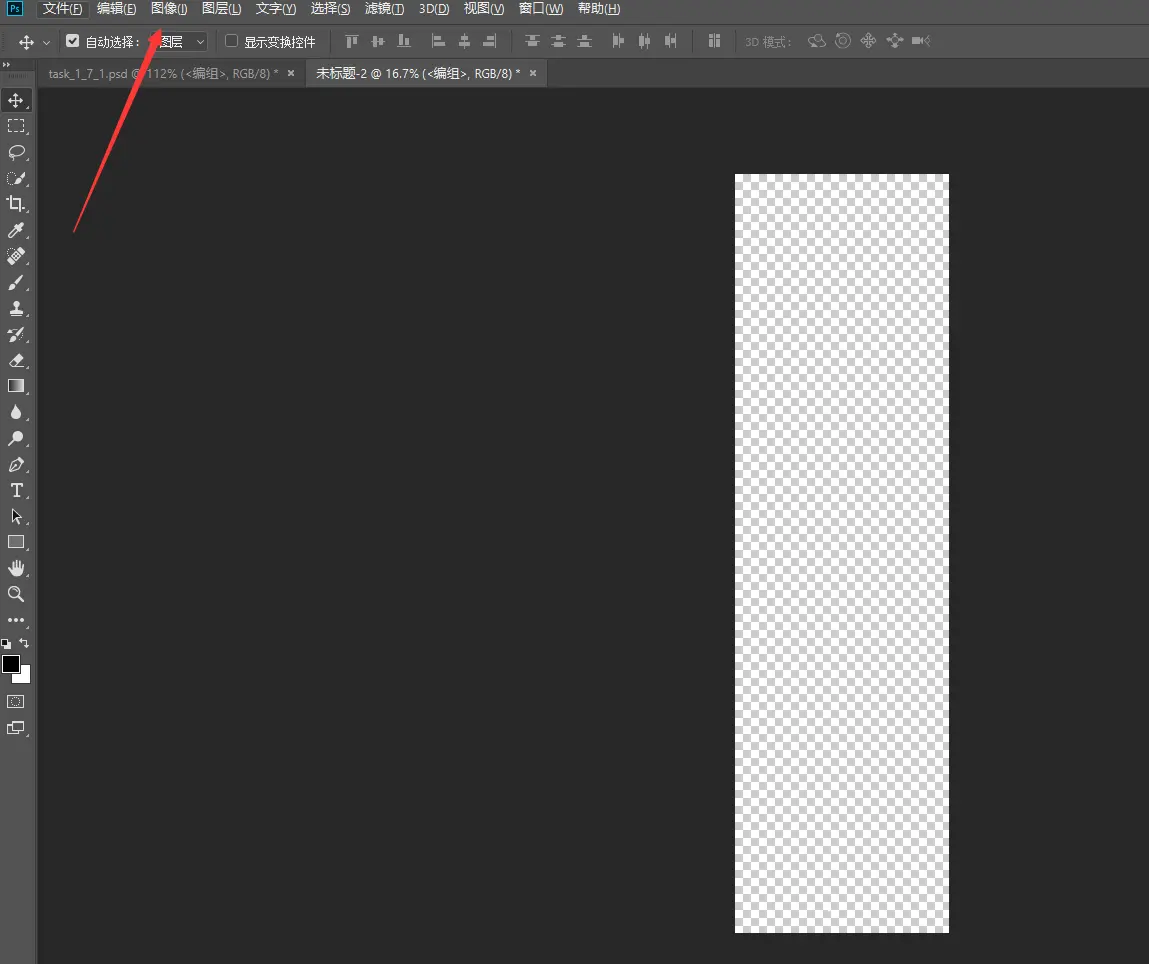Image resolution: width=1149 pixels, height=964 pixels.
Task: Open the Move tool preset picker arrow
Action: (47, 42)
